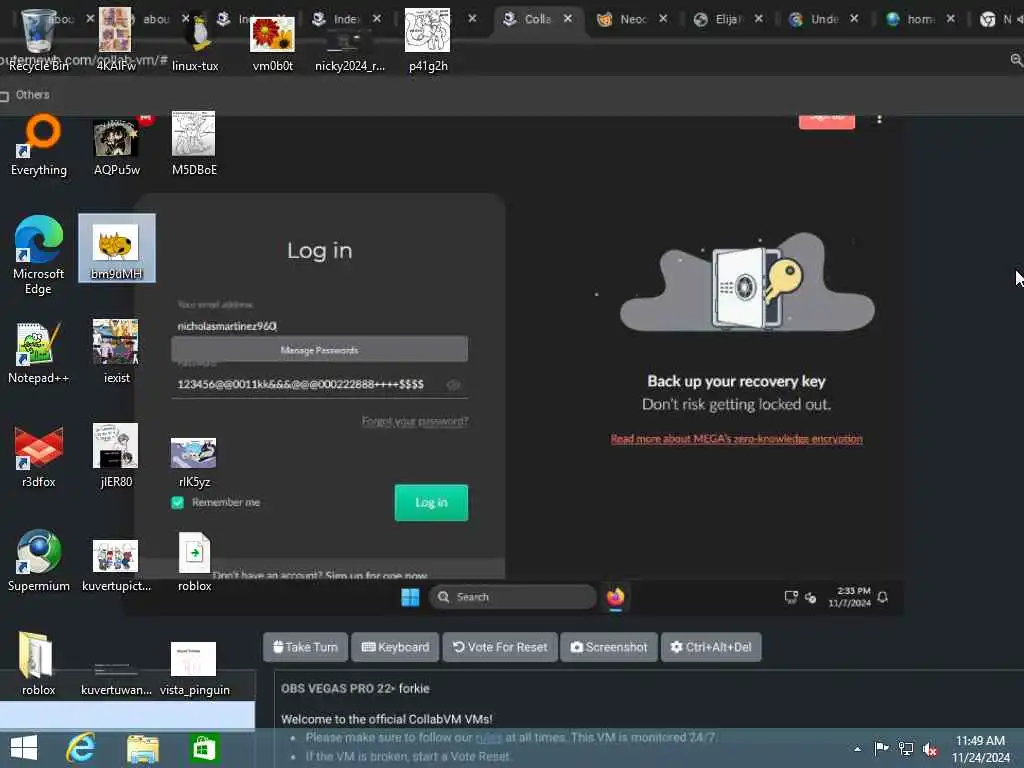Open File Explorer from taskbar

(142, 748)
